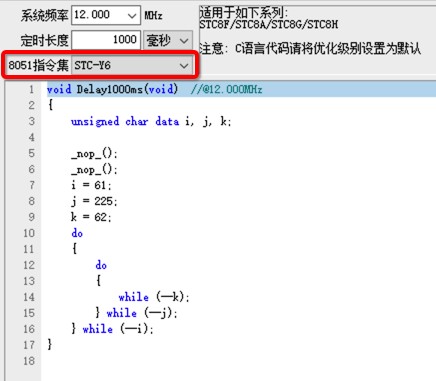Click the line '} while (--i);'
This screenshot has height=381, width=436.
pos(112,329)
